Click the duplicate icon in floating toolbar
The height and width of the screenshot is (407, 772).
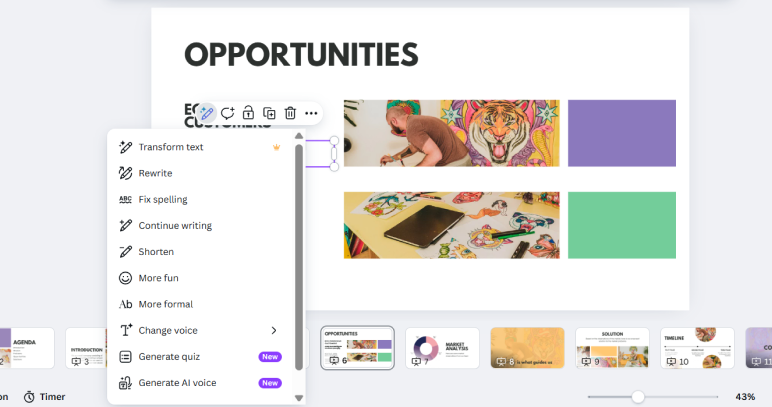click(269, 113)
